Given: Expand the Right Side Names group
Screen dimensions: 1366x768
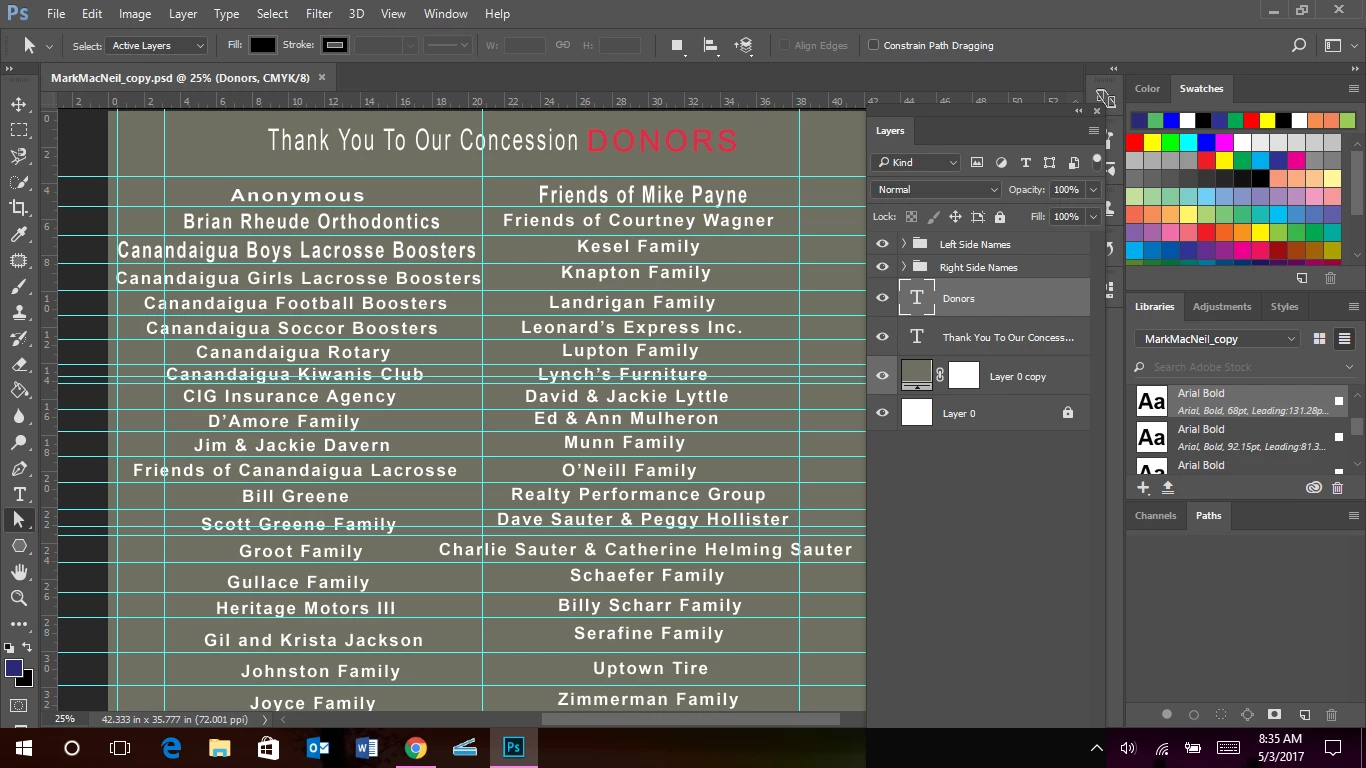Looking at the screenshot, I should tap(903, 267).
